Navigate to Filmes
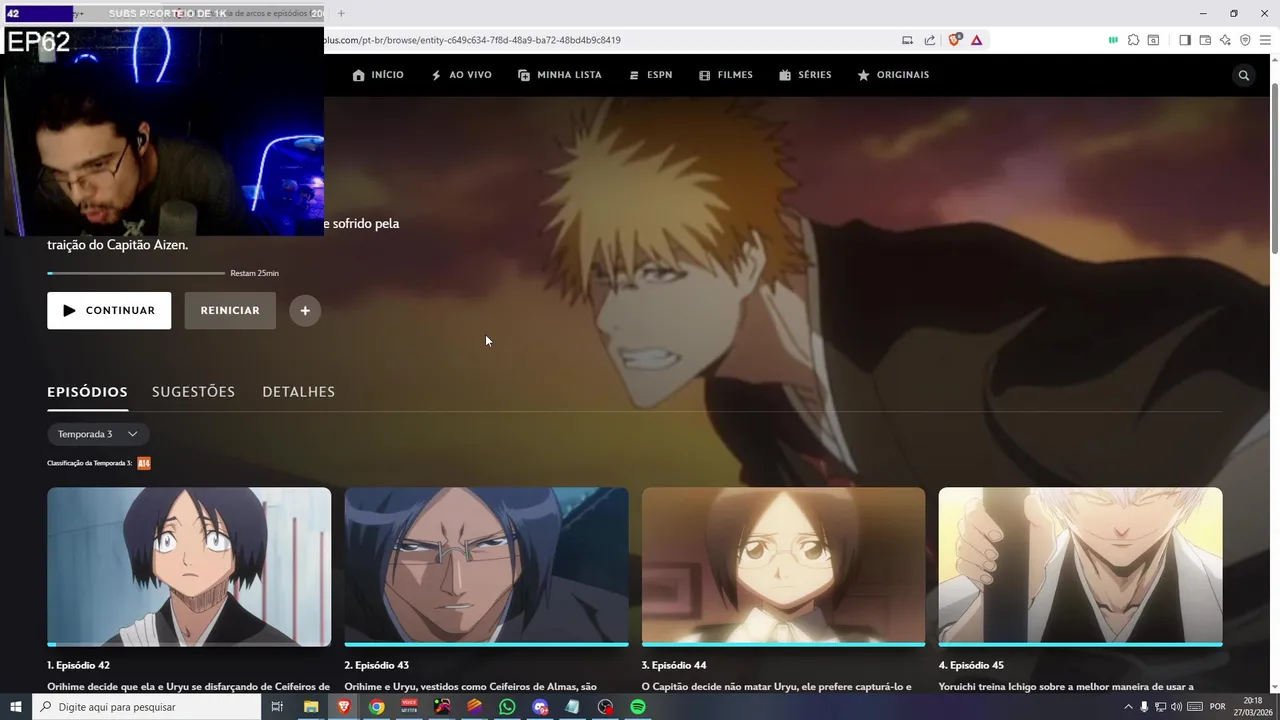The width and height of the screenshot is (1280, 720). click(x=726, y=75)
